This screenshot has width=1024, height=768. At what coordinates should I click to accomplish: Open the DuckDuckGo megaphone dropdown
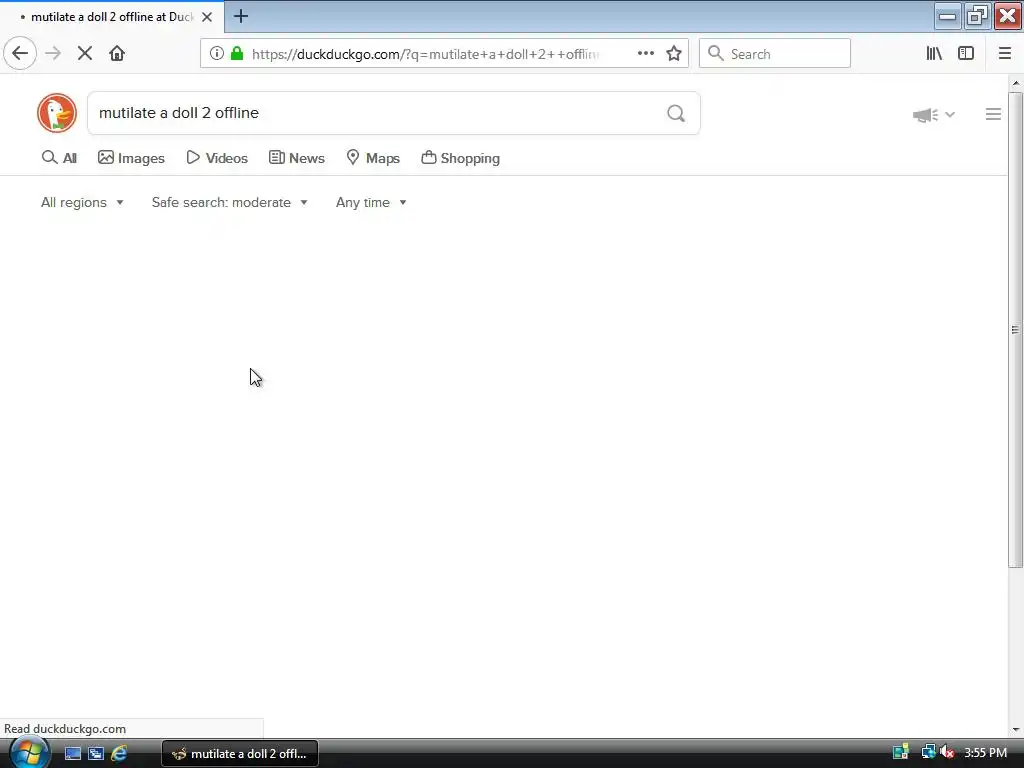[x=934, y=115]
